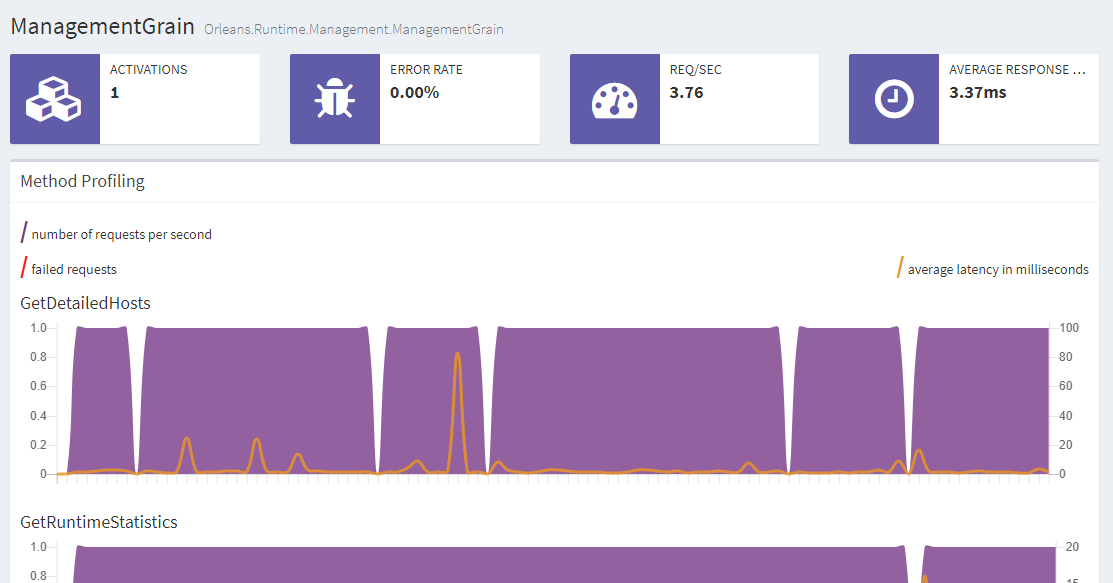
Task: Click the "number of requests per second" legend text
Action: tap(121, 235)
